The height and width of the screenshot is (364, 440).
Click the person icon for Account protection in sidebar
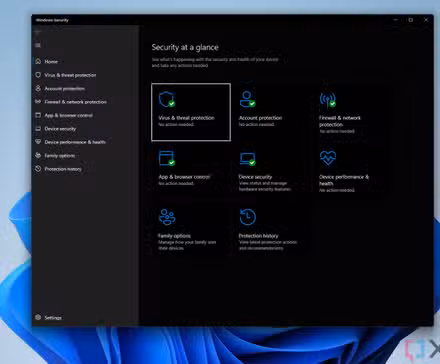(x=38, y=88)
